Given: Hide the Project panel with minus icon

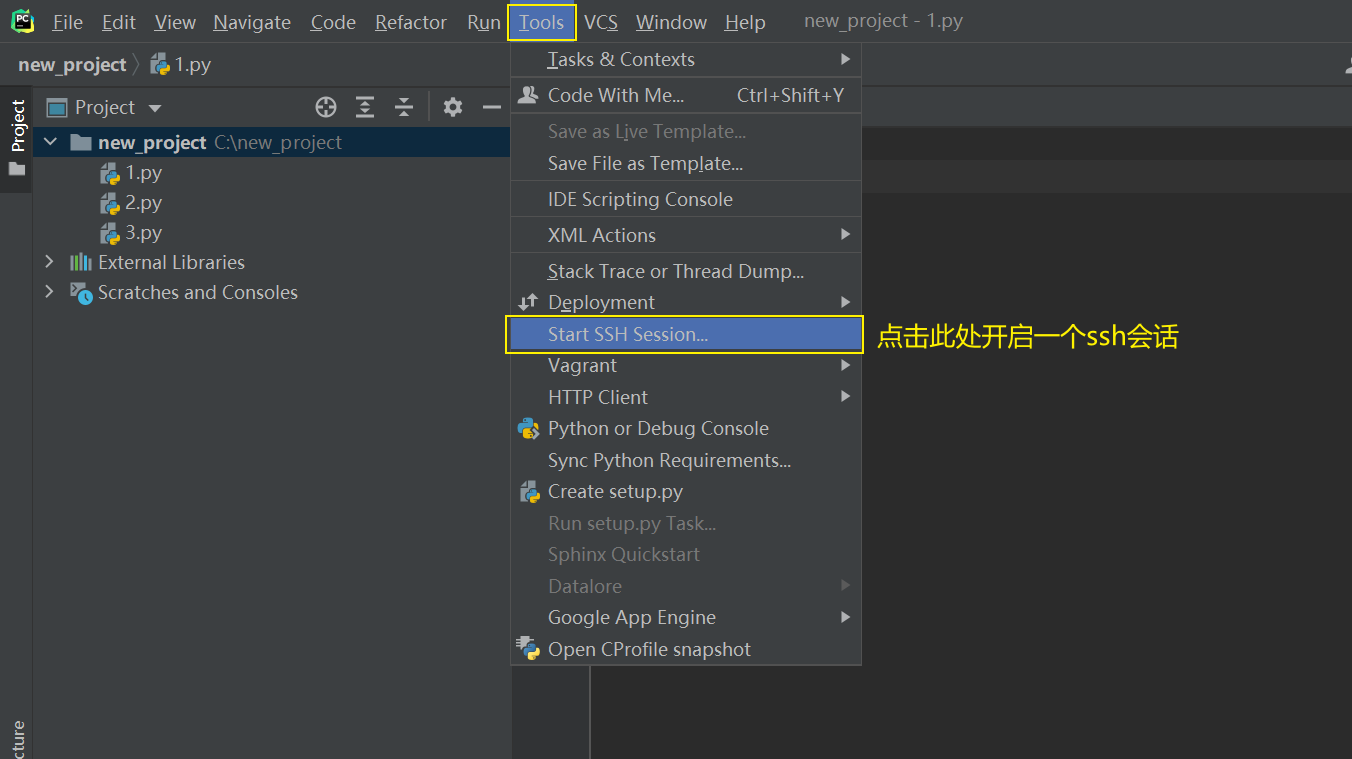Looking at the screenshot, I should click(491, 107).
